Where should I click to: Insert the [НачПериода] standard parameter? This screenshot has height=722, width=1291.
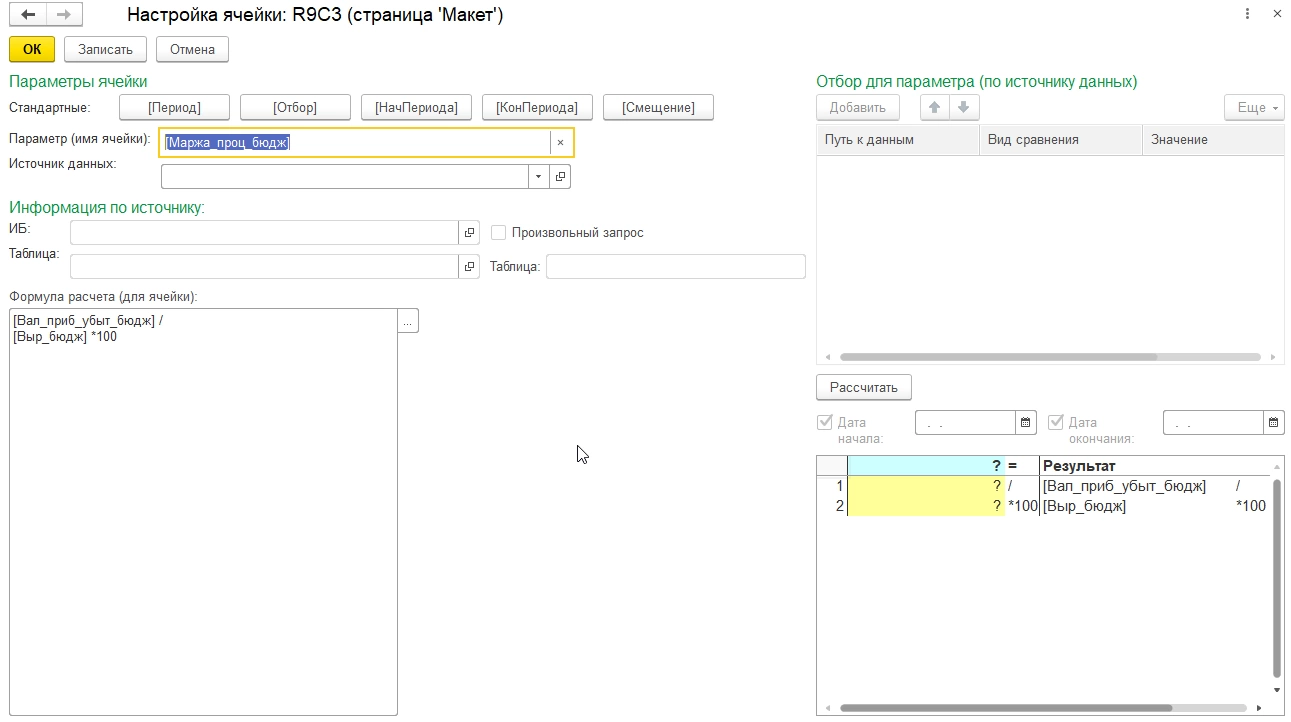pyautogui.click(x=416, y=107)
